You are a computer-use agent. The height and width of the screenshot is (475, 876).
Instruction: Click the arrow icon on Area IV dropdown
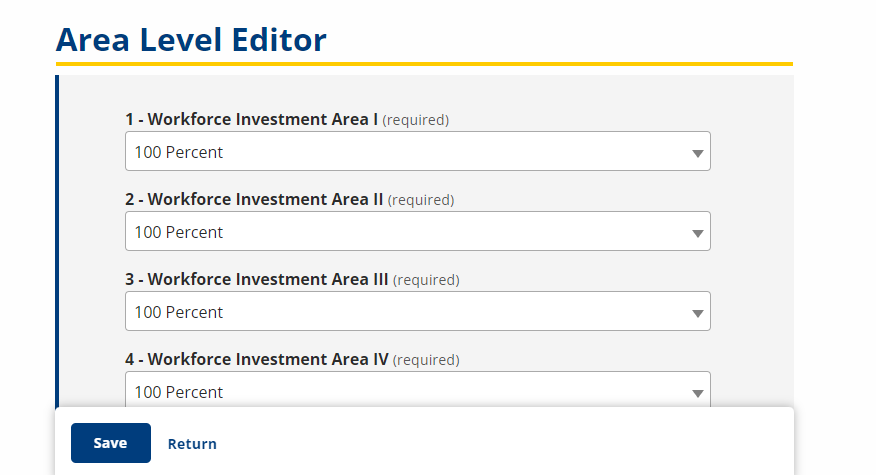[697, 393]
